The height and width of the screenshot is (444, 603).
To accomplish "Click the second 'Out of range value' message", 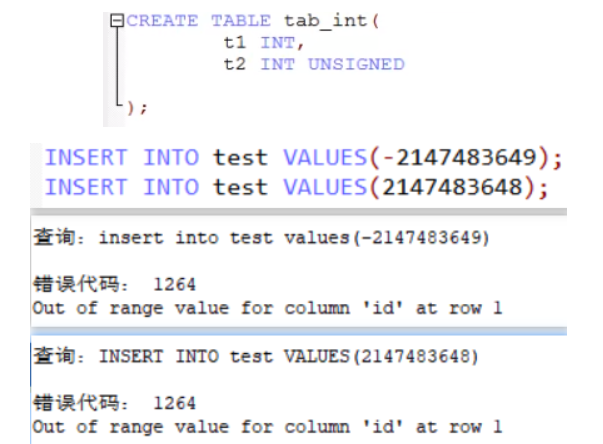I will (x=267, y=427).
